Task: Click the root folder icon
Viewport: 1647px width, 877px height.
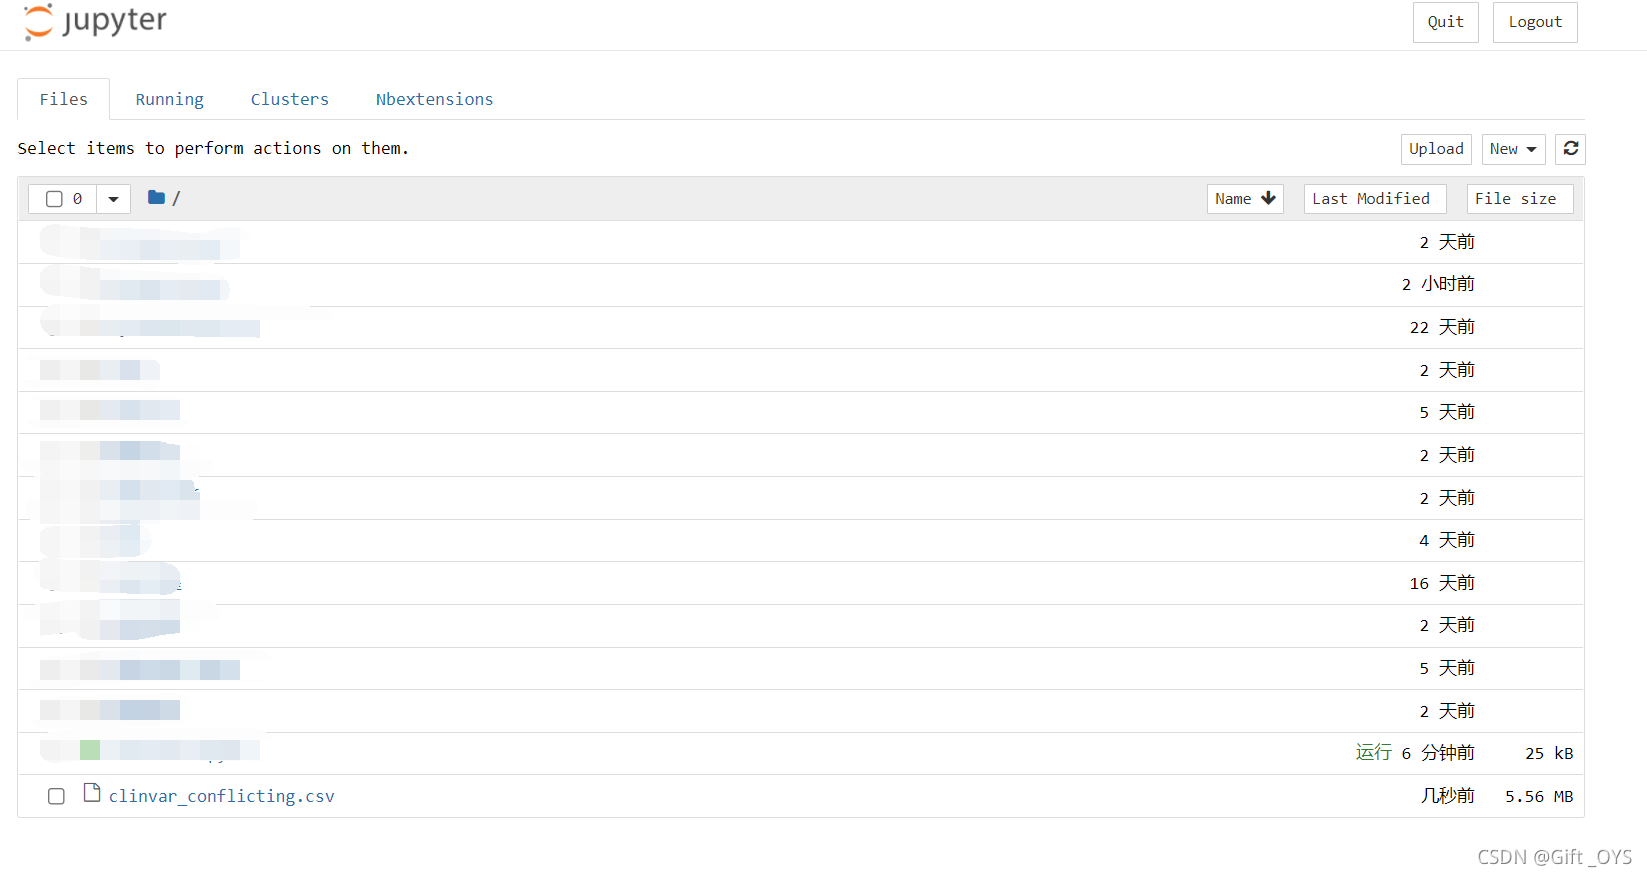Action: [156, 198]
